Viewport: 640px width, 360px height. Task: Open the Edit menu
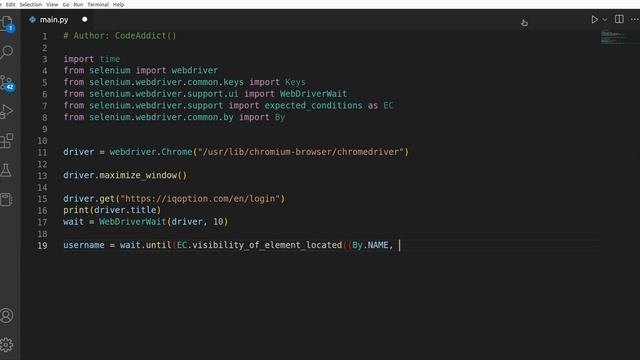[x=11, y=4]
